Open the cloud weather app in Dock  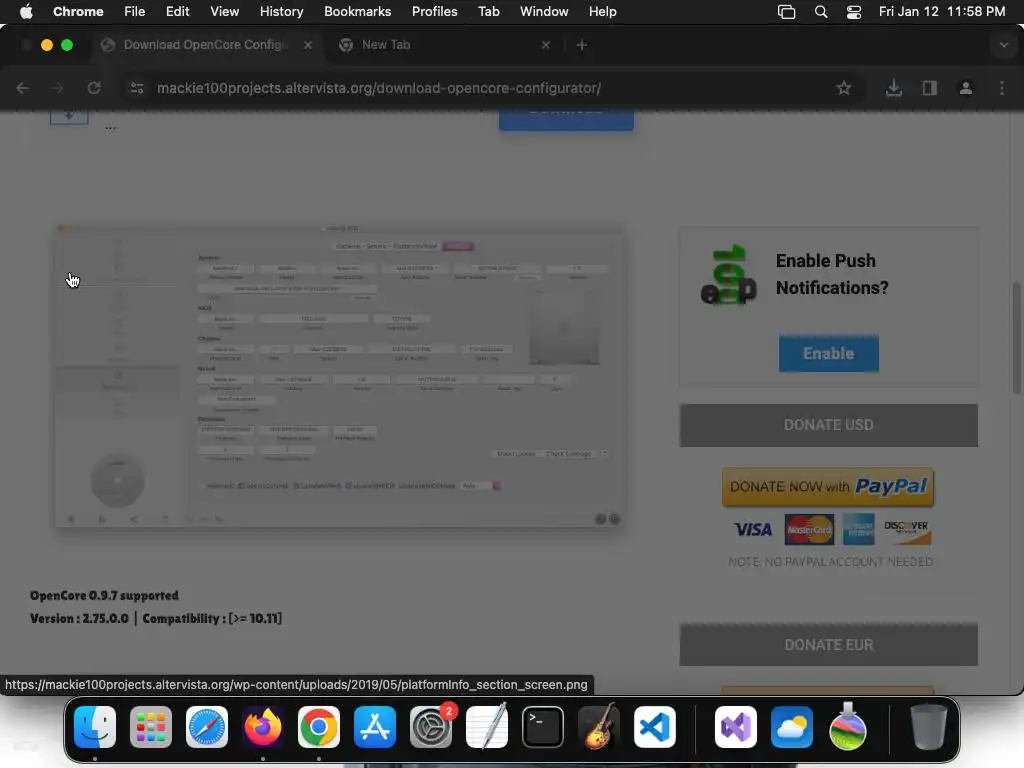tap(792, 727)
